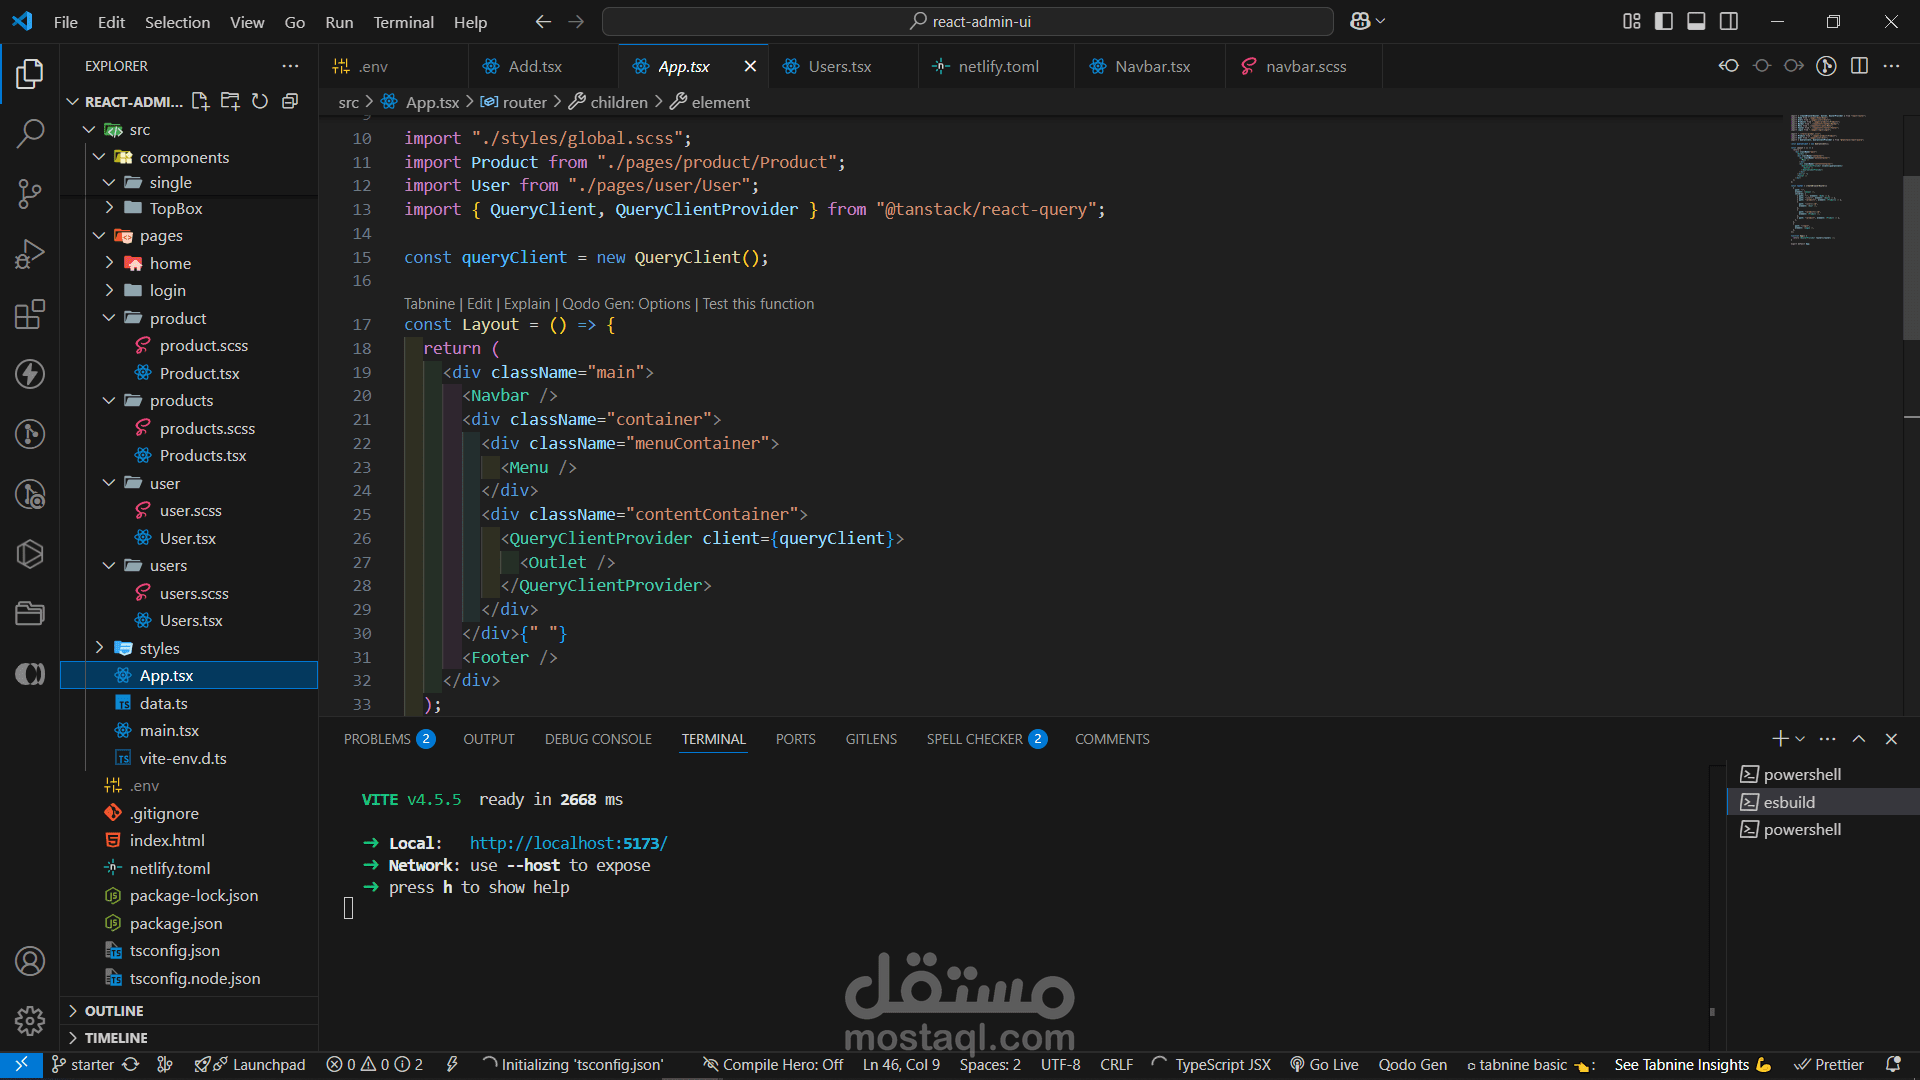Open the Terminal menu

coord(403,22)
